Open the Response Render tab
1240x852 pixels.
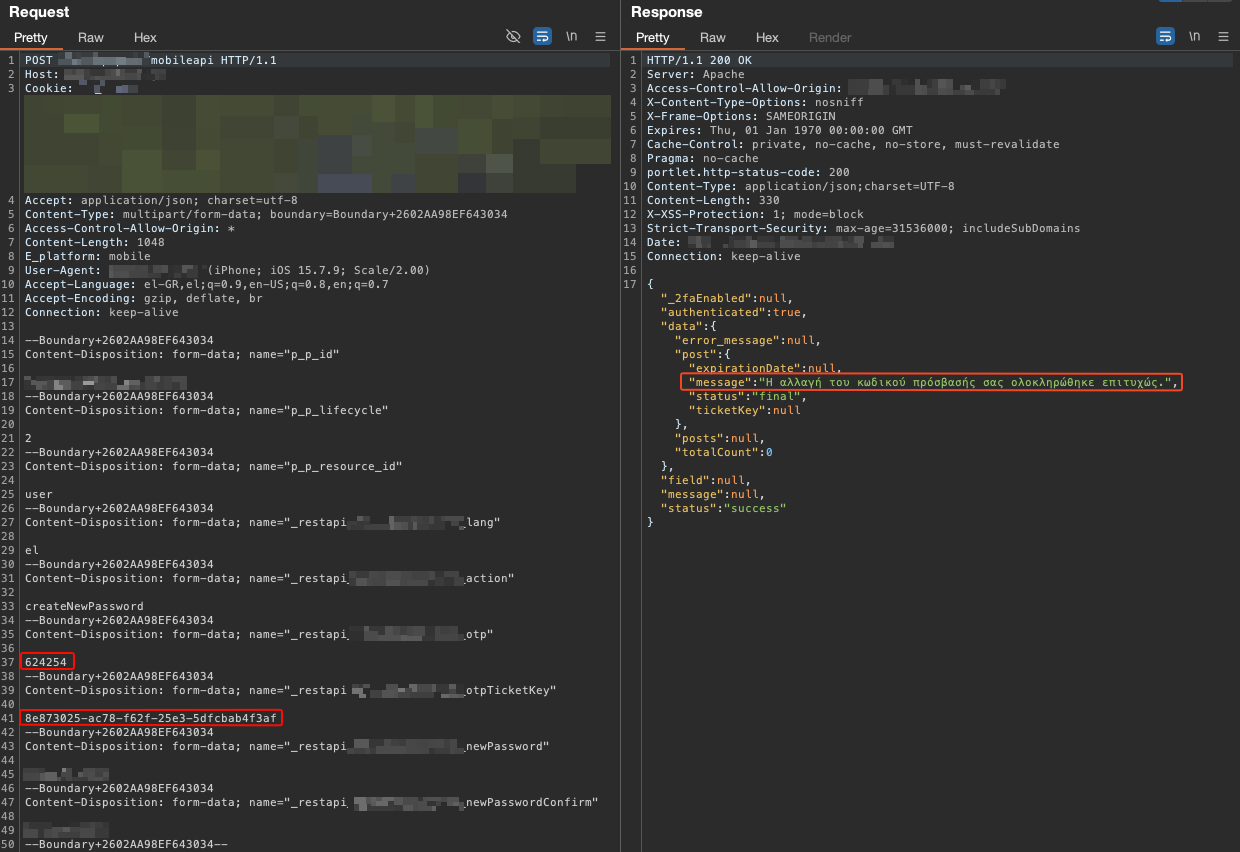[x=830, y=37]
